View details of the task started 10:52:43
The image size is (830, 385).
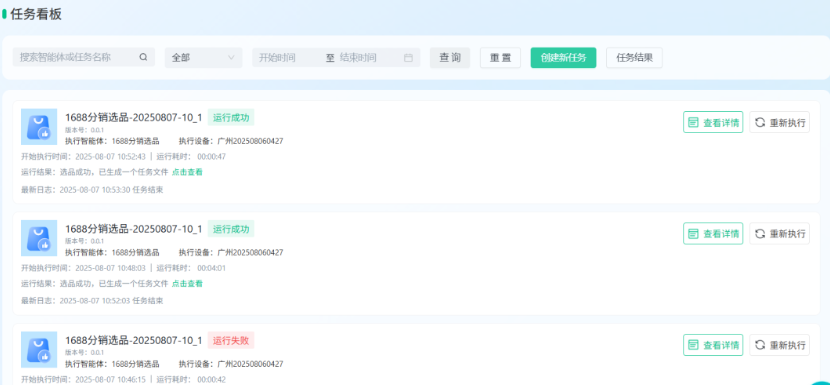pos(713,122)
